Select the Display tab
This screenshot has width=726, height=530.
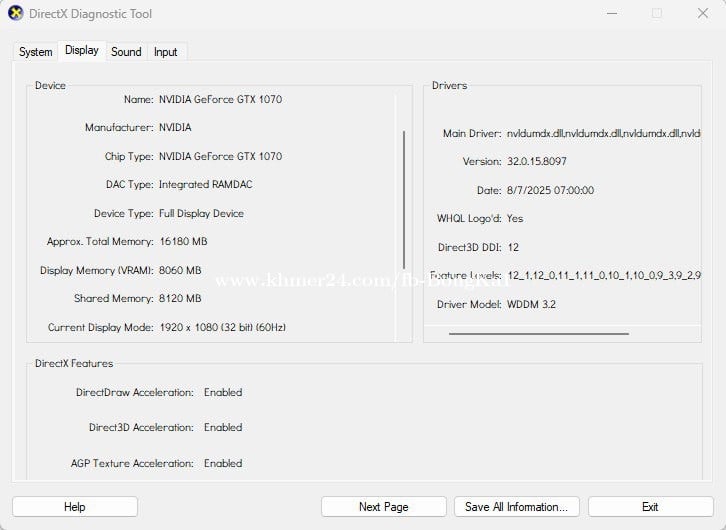pos(82,50)
